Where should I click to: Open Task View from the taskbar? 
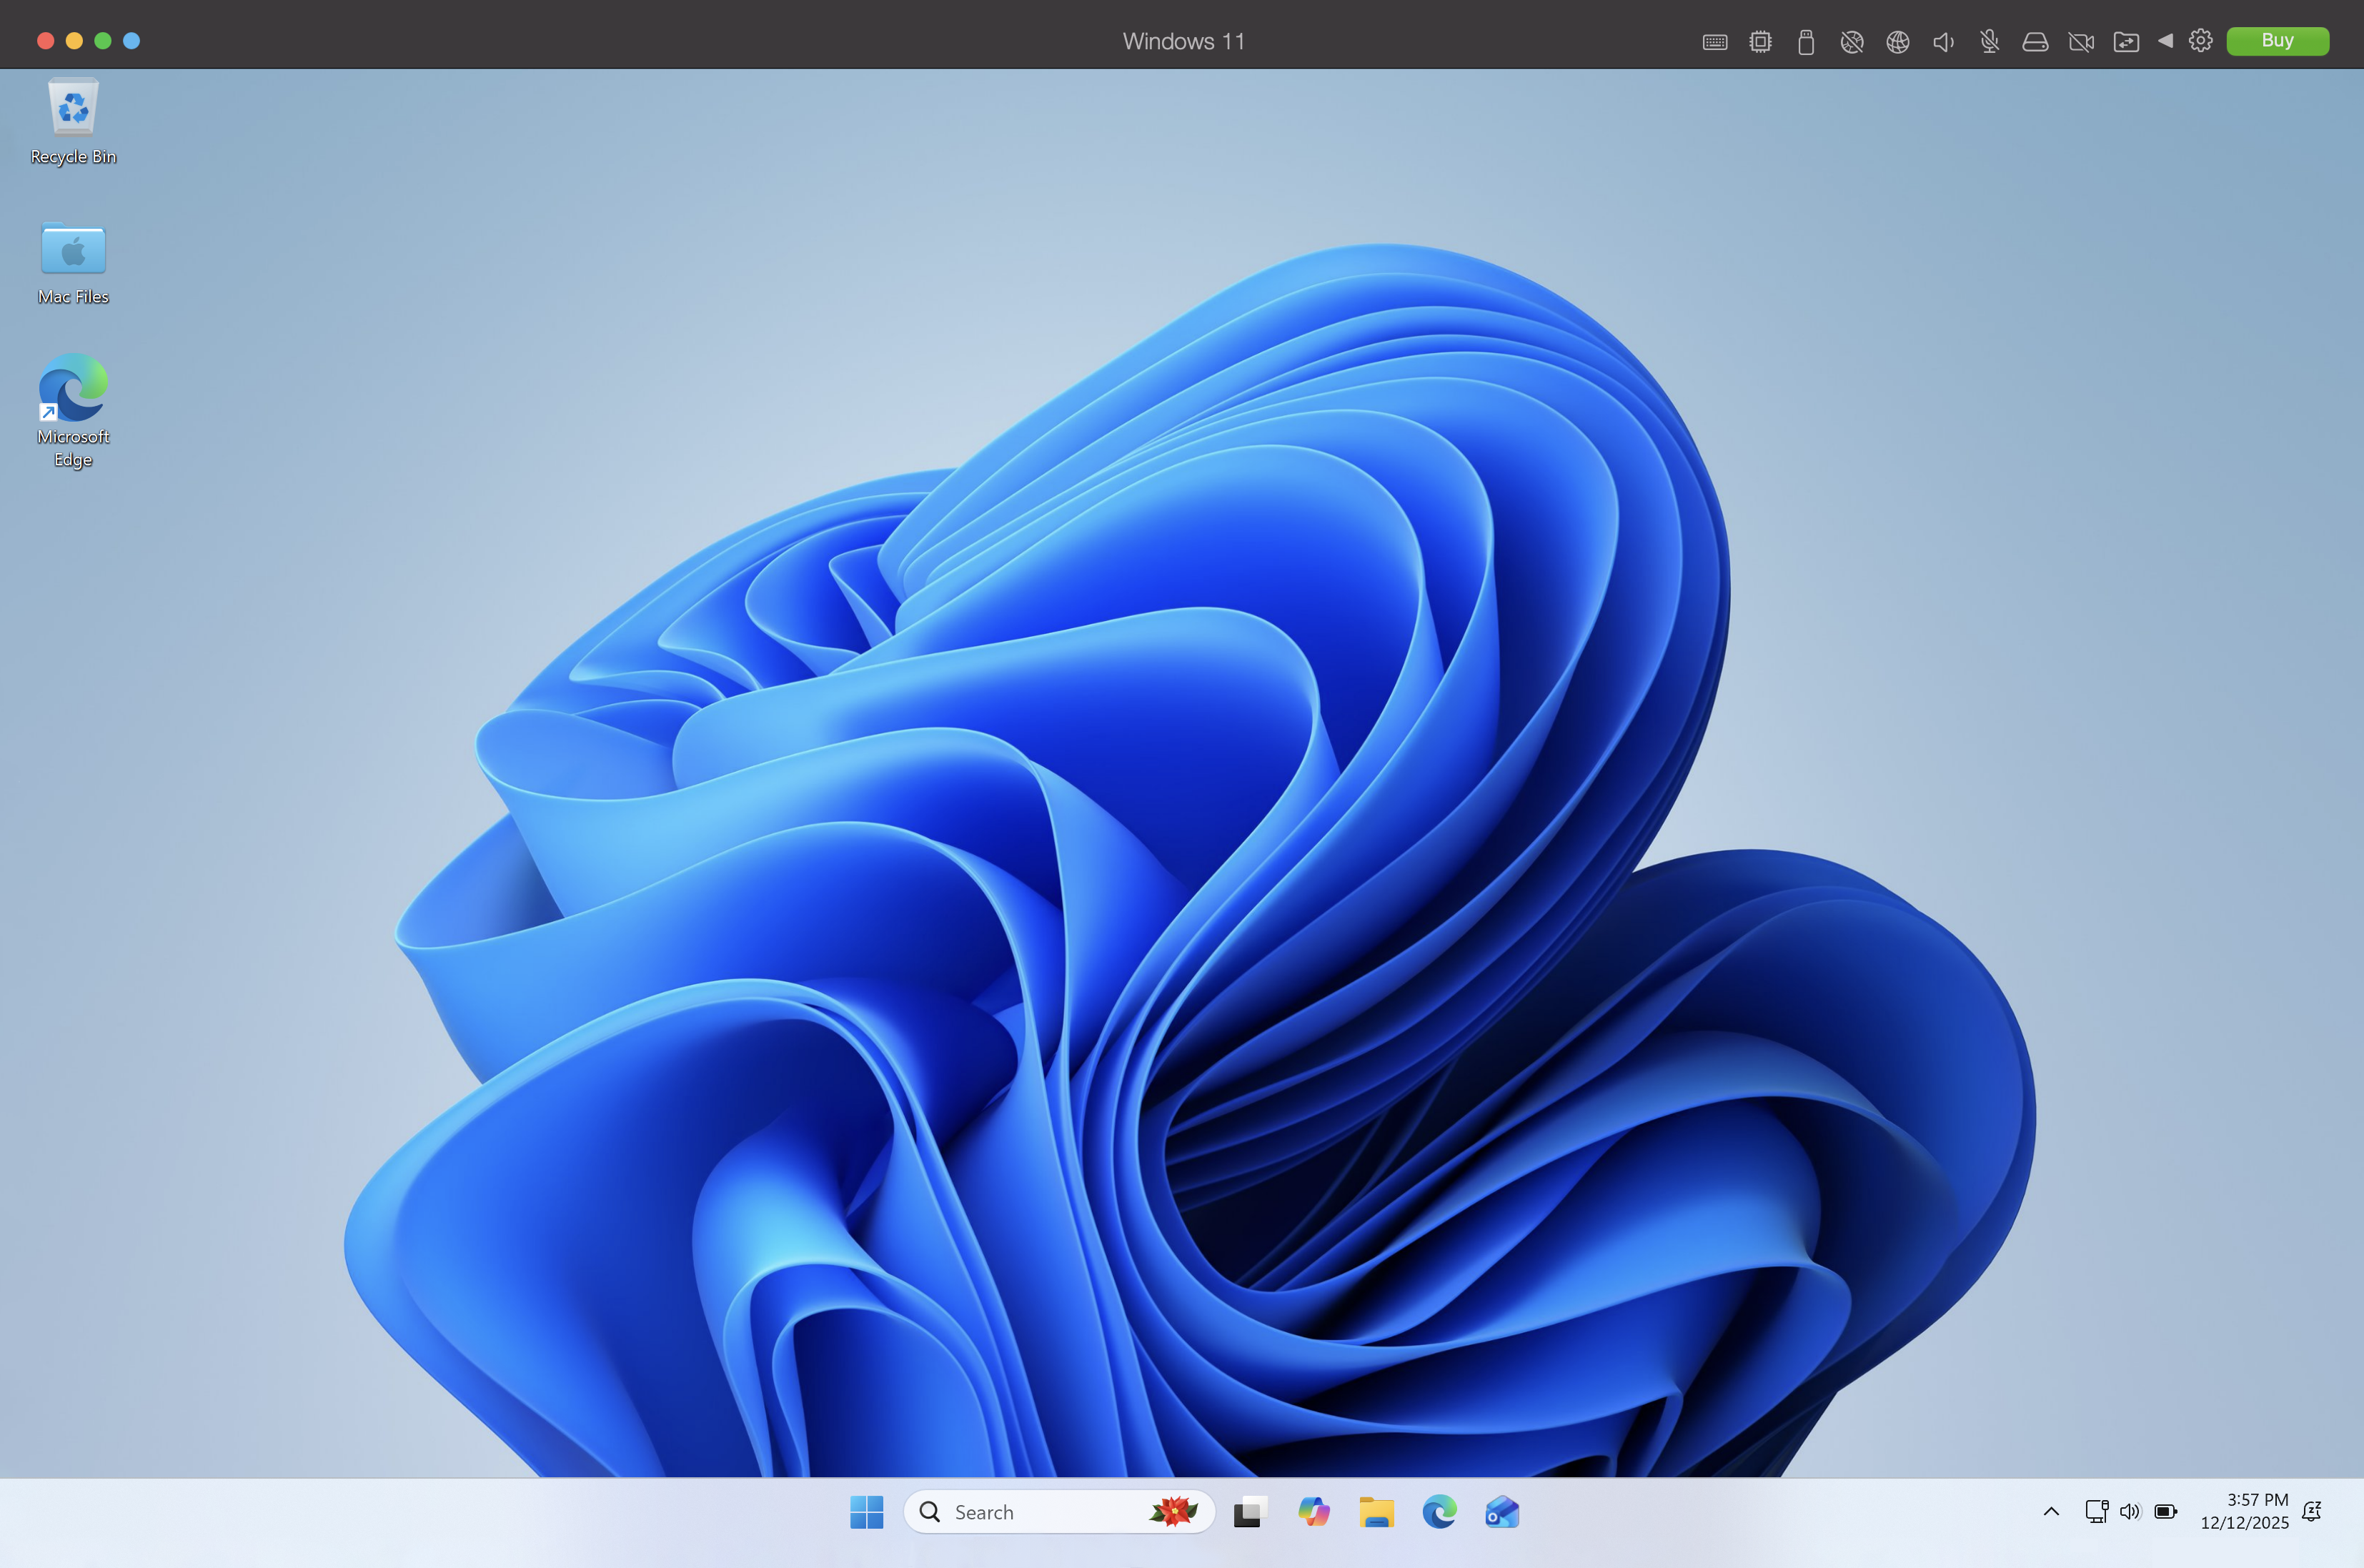1249,1512
